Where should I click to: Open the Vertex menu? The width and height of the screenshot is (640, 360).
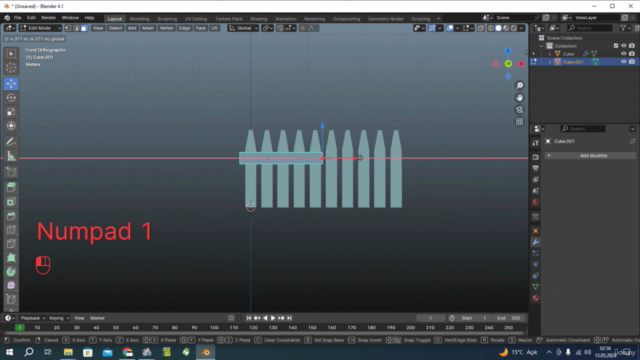tap(166, 28)
